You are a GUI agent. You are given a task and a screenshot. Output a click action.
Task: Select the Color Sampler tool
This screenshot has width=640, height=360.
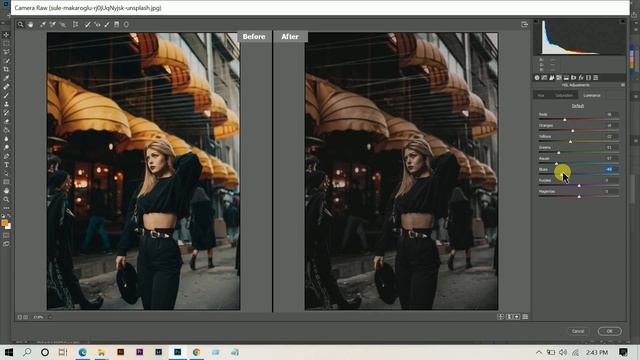click(53, 24)
